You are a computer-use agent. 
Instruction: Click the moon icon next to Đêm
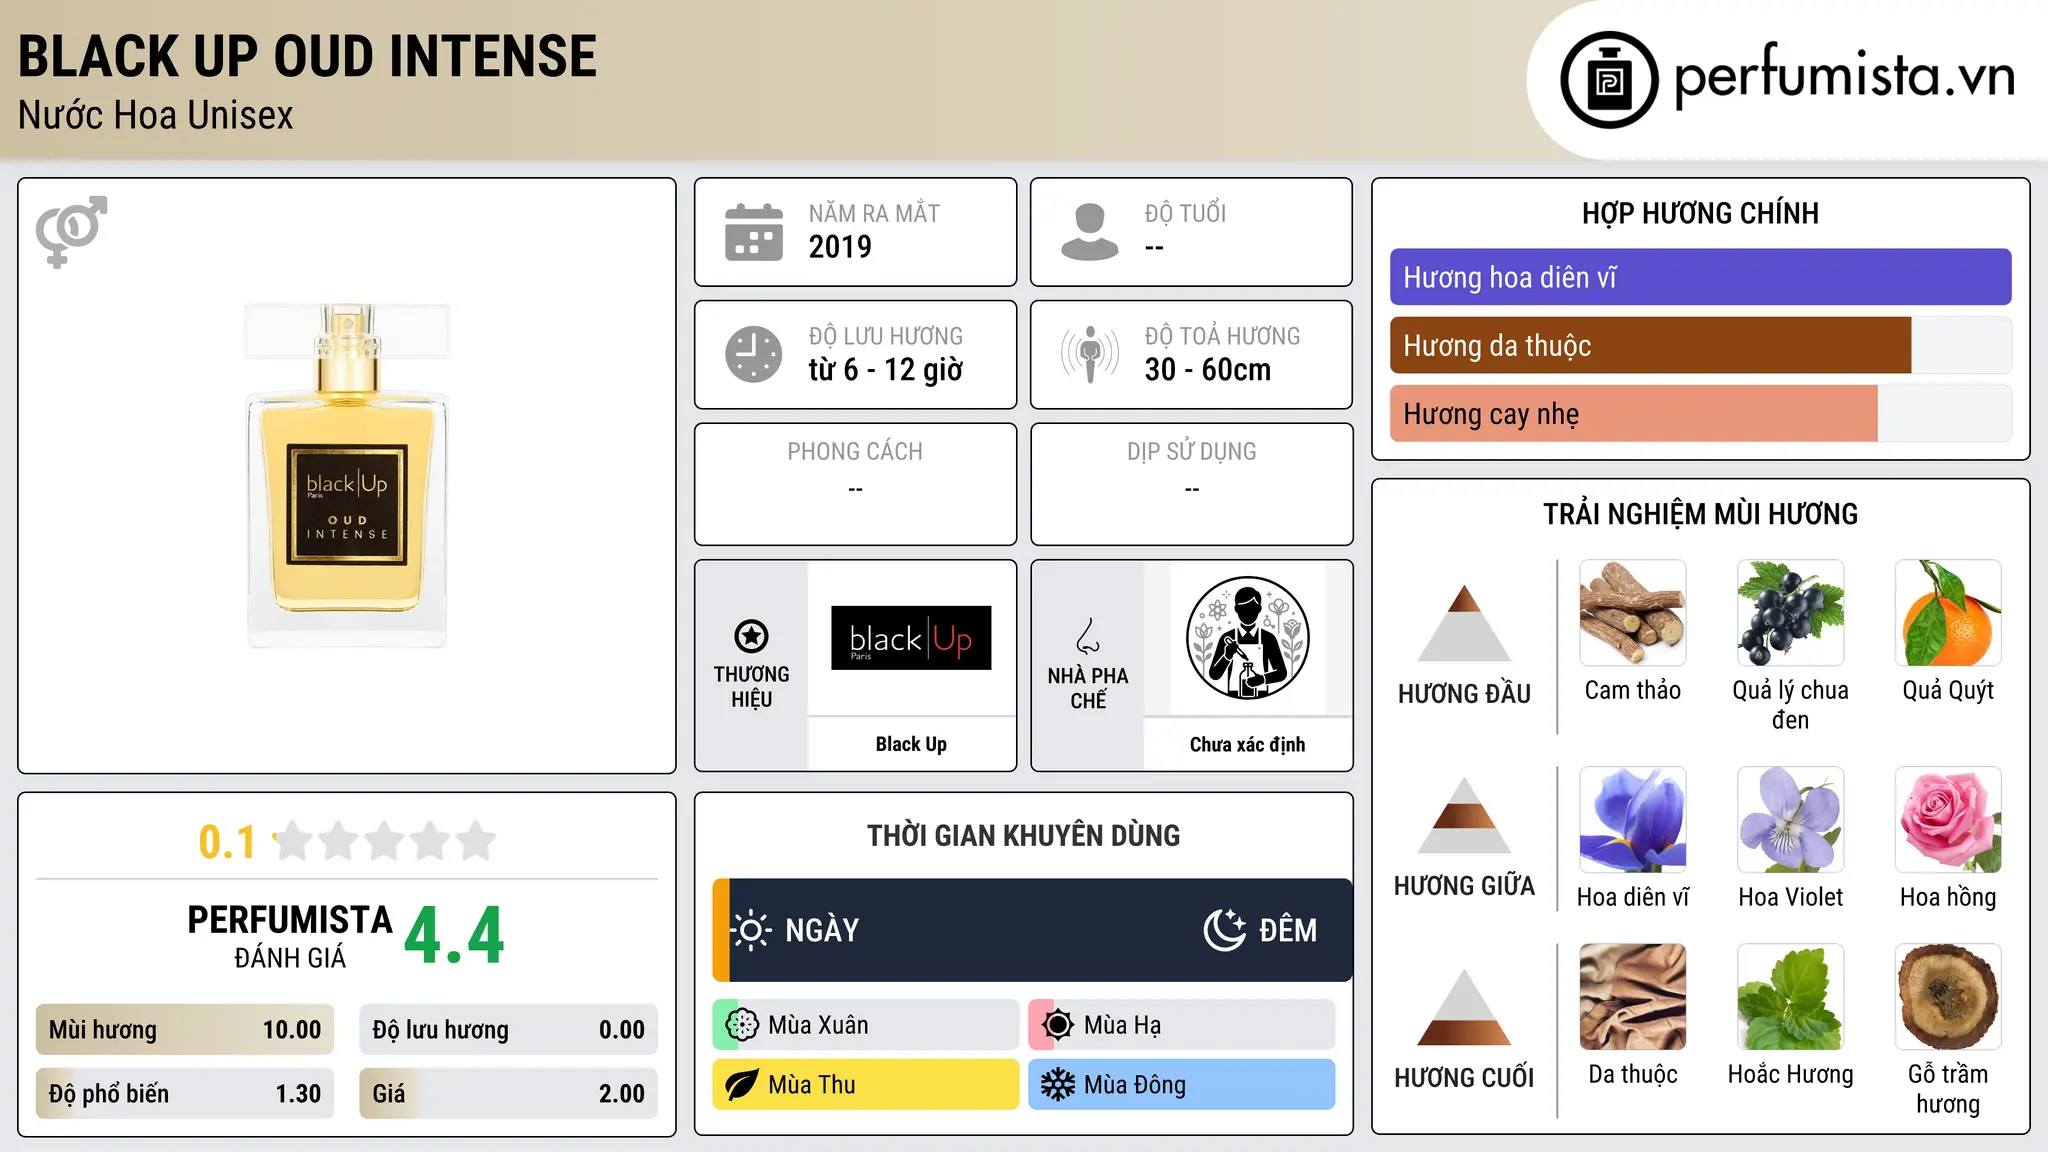pyautogui.click(x=1225, y=930)
